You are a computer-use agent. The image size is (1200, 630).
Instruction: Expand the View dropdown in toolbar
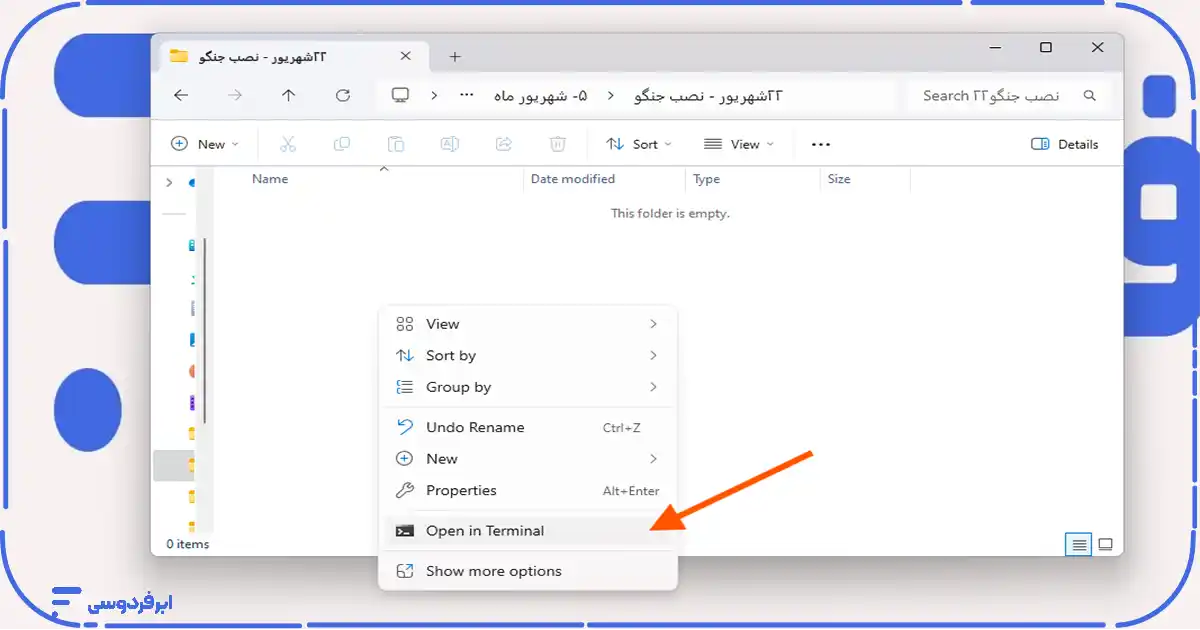click(x=739, y=144)
